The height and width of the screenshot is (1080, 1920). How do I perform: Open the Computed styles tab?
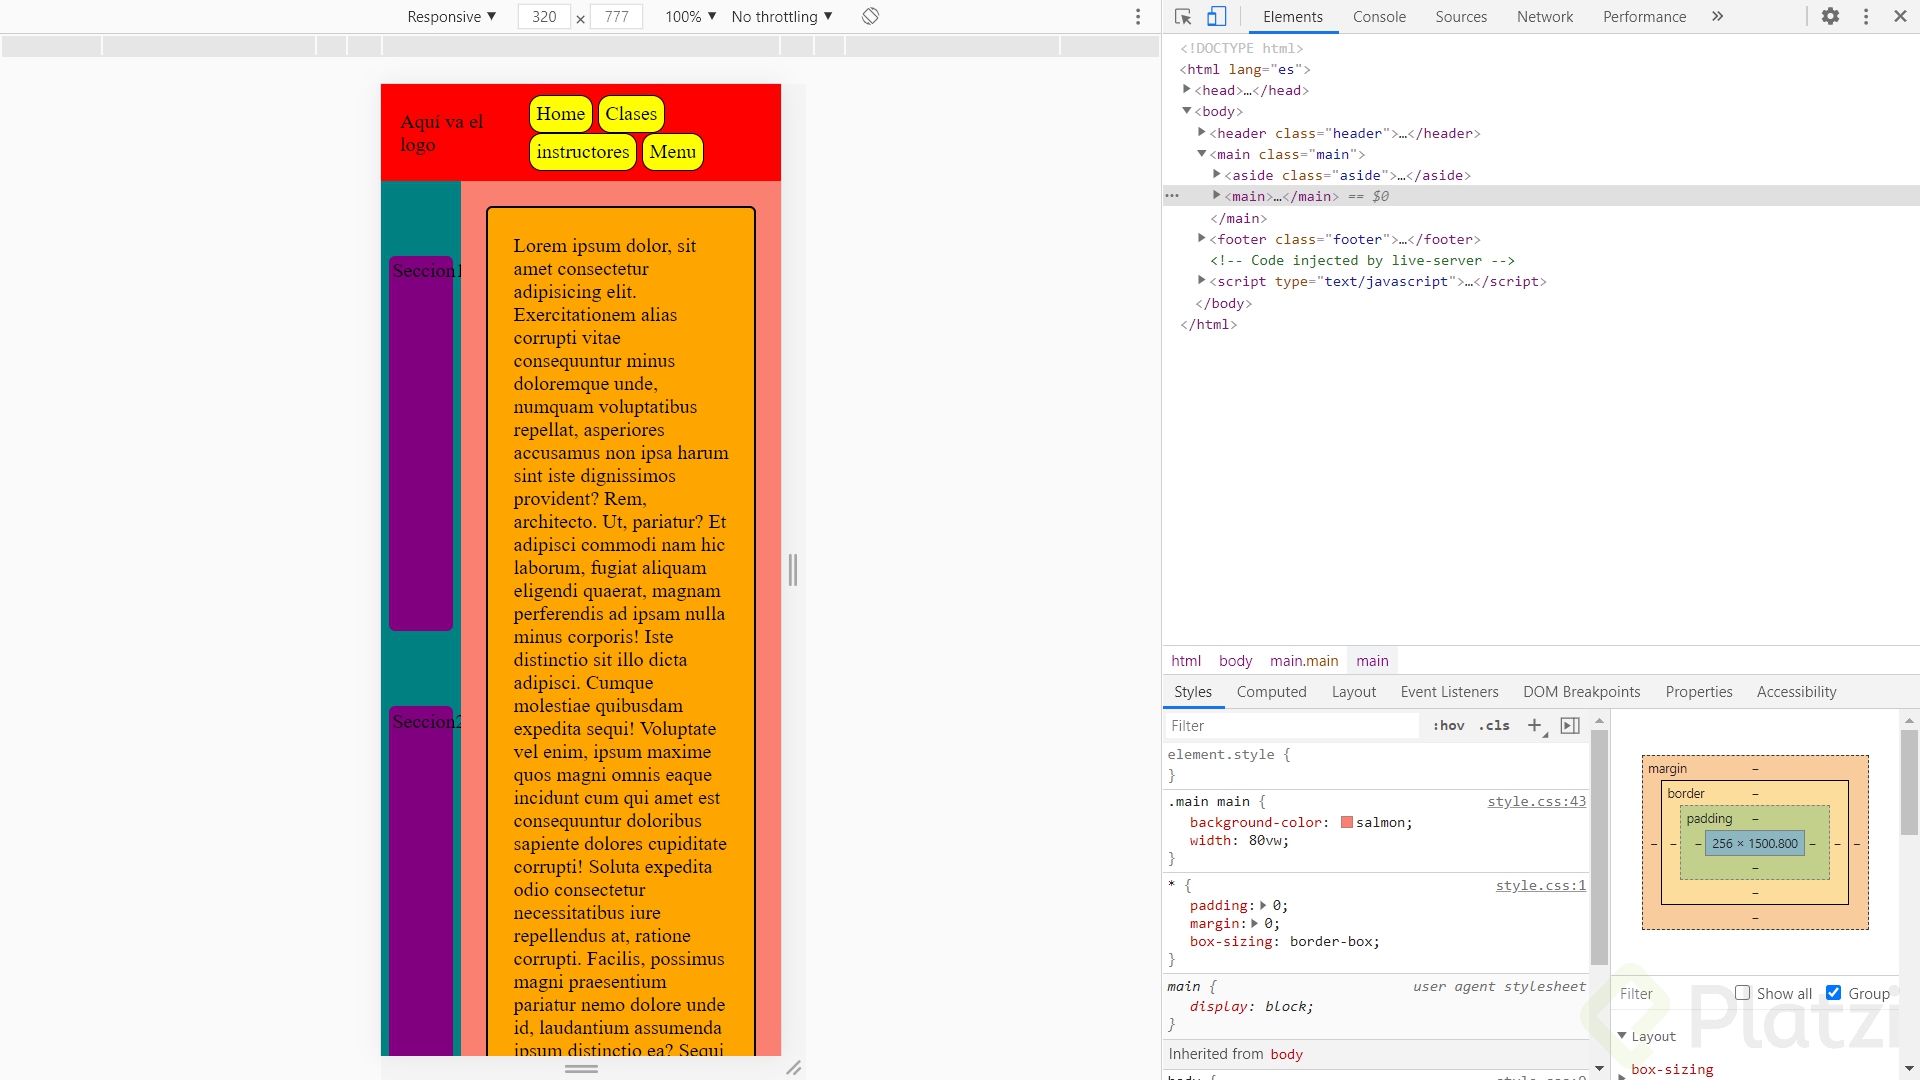[x=1271, y=691]
